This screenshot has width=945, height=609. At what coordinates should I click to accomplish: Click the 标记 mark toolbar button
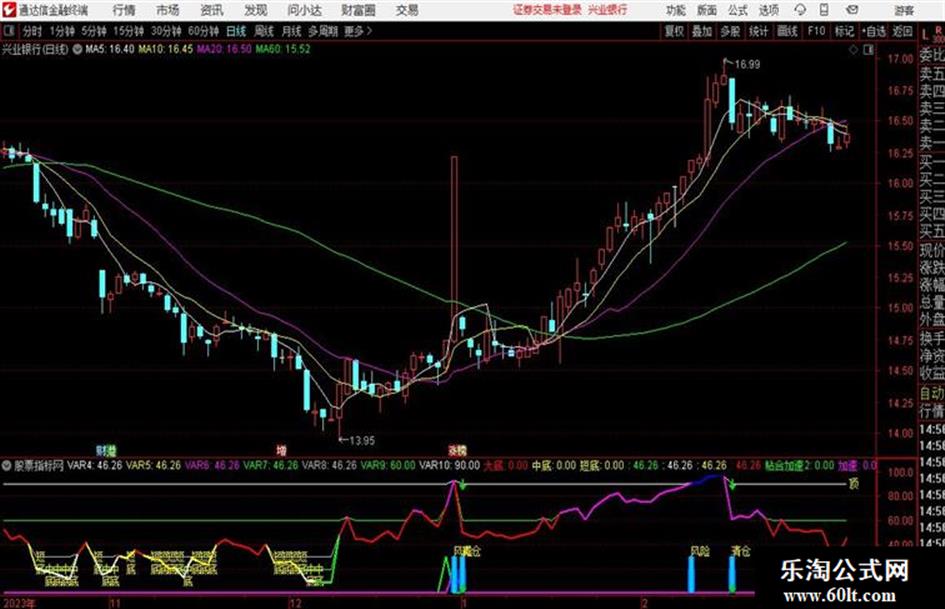pos(844,31)
